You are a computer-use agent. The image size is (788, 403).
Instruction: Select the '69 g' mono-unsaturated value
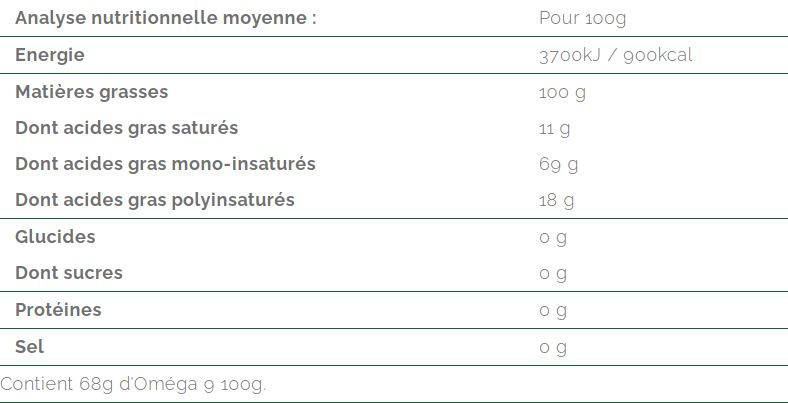point(558,164)
